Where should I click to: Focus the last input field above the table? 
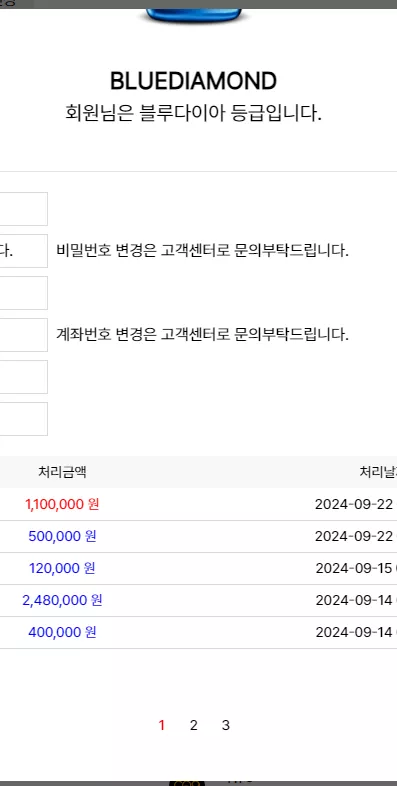click(24, 419)
